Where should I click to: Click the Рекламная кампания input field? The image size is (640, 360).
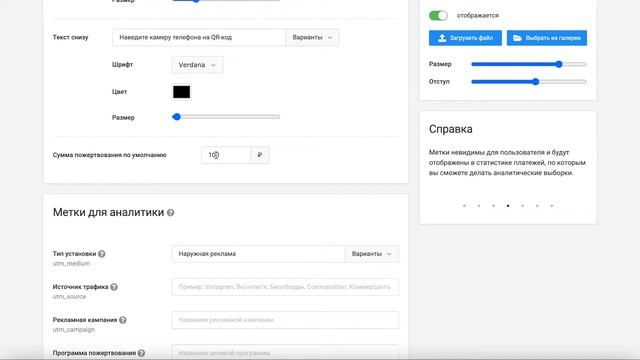pyautogui.click(x=285, y=320)
